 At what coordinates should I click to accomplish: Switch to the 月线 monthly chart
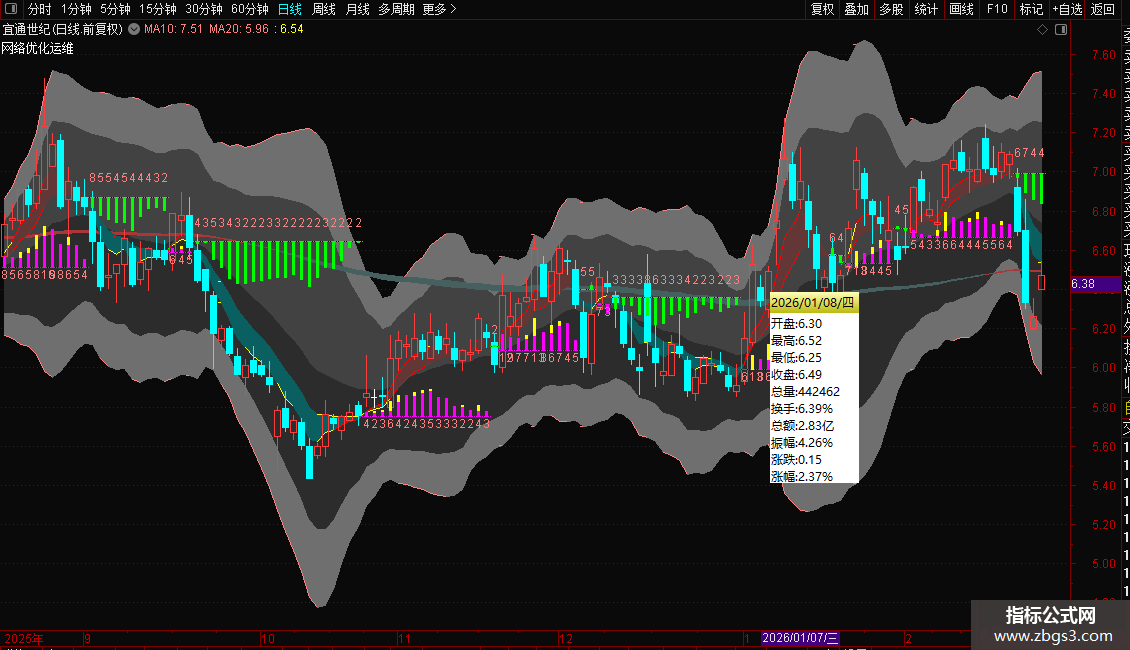357,9
